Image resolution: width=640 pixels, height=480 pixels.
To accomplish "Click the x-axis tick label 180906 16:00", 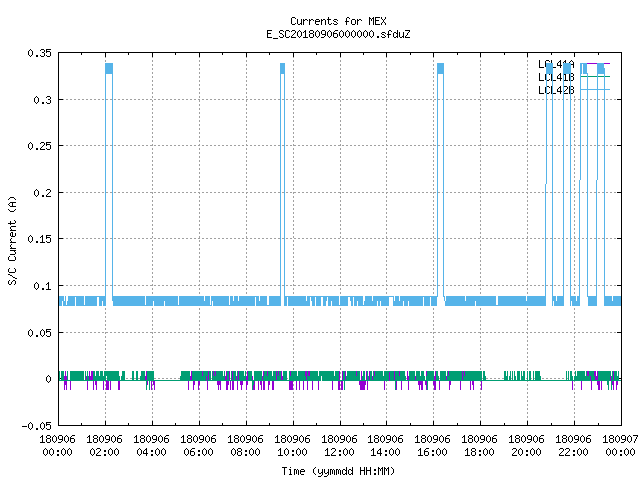I will 432,445.
